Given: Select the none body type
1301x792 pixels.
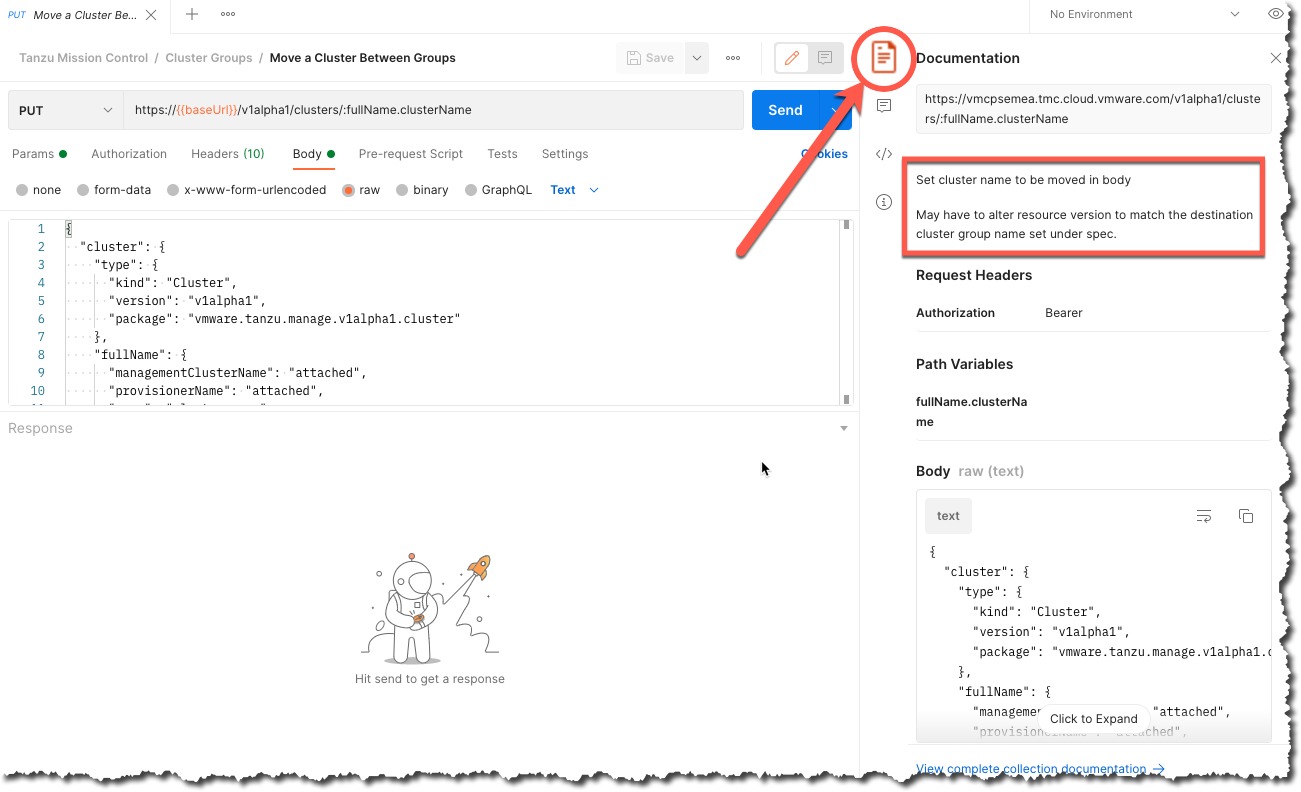Looking at the screenshot, I should click(x=39, y=190).
